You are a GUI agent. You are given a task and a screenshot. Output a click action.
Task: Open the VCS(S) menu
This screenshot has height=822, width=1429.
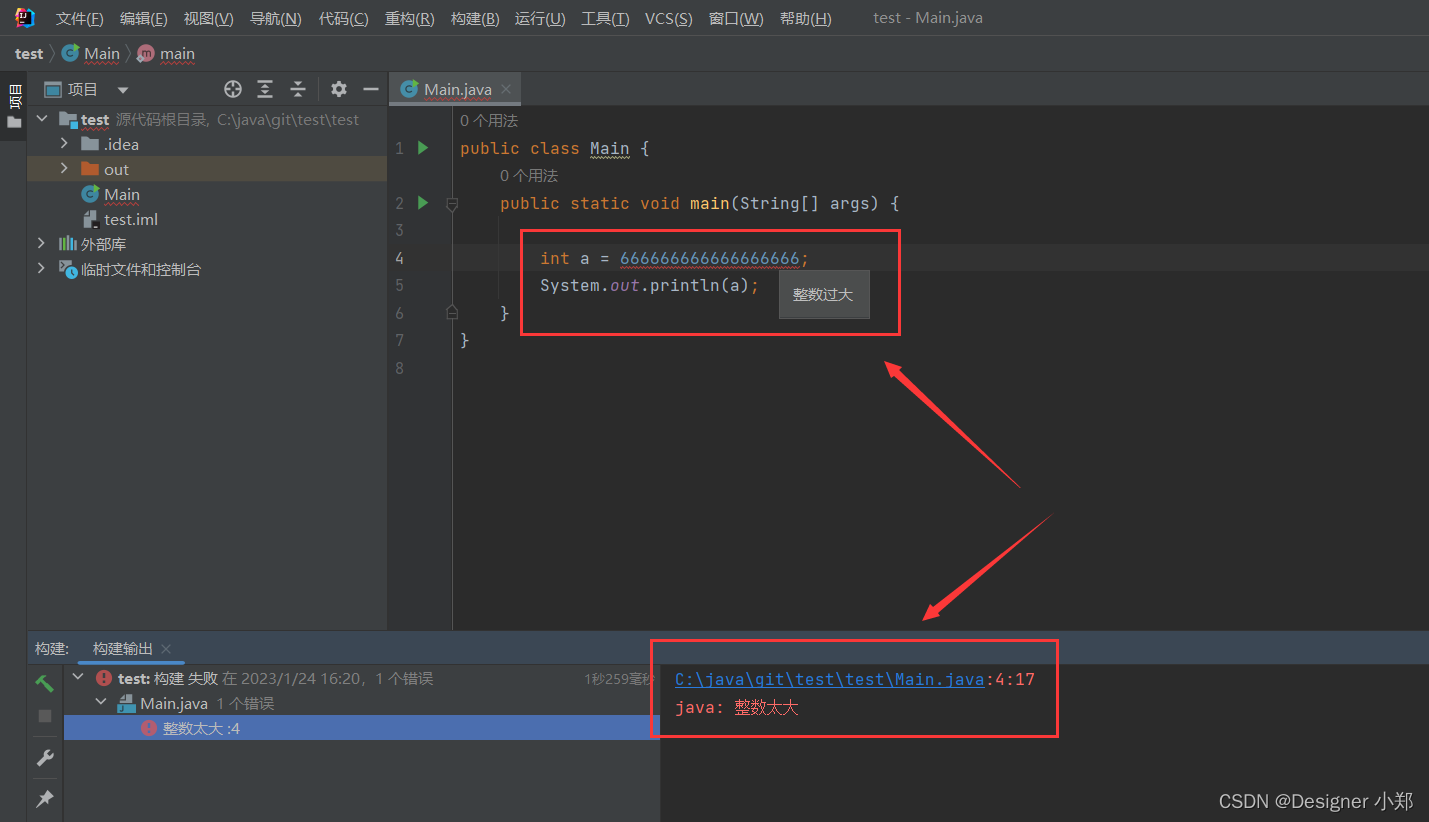[x=668, y=19]
